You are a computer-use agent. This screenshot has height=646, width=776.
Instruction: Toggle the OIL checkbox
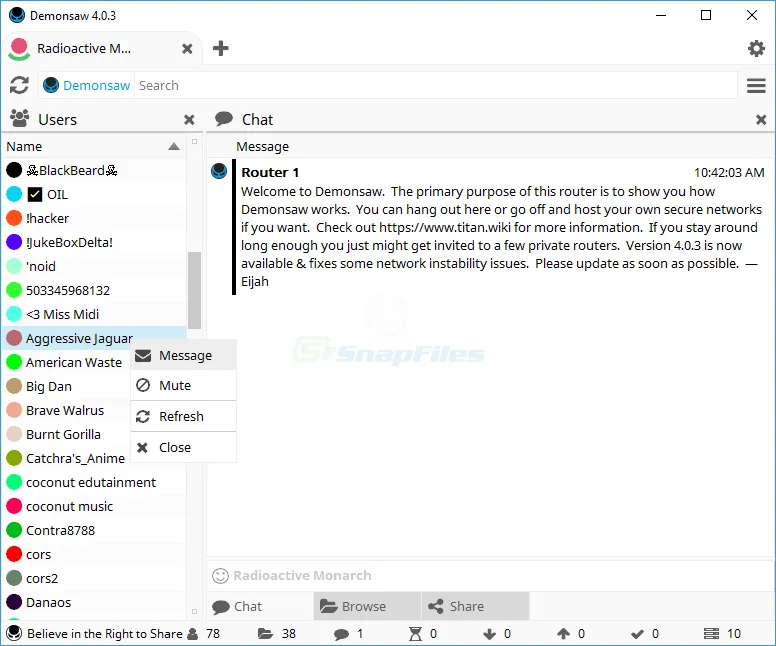(35, 195)
